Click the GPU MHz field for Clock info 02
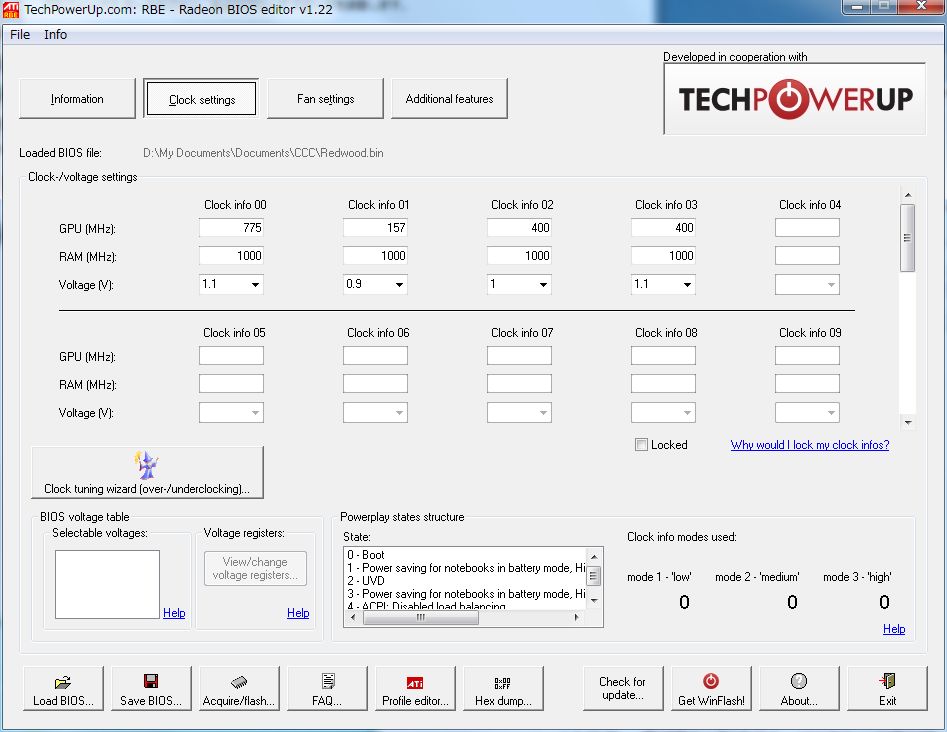Image resolution: width=947 pixels, height=732 pixels. pos(519,228)
